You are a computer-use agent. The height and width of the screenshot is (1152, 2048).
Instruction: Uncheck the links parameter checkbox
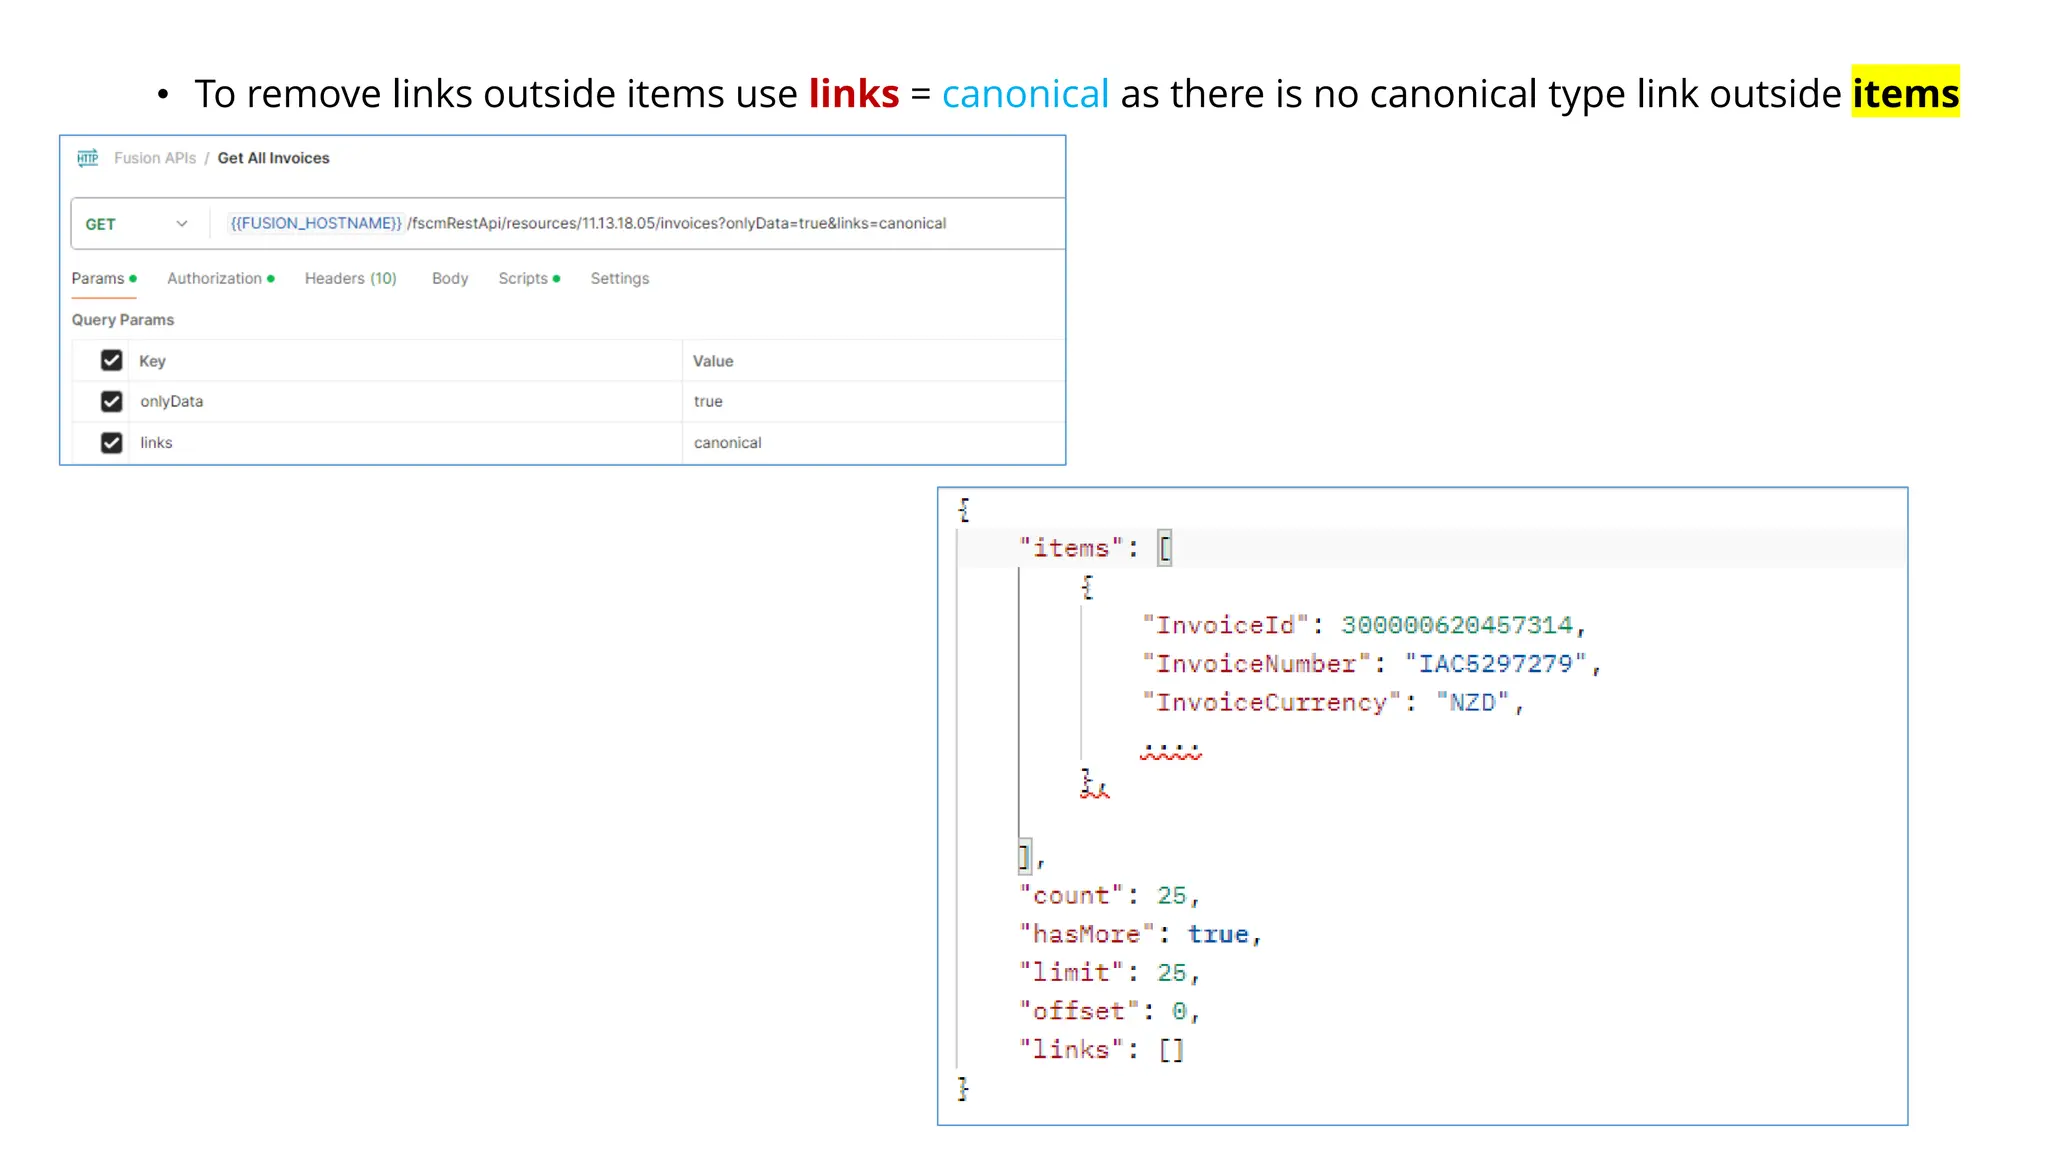click(111, 442)
